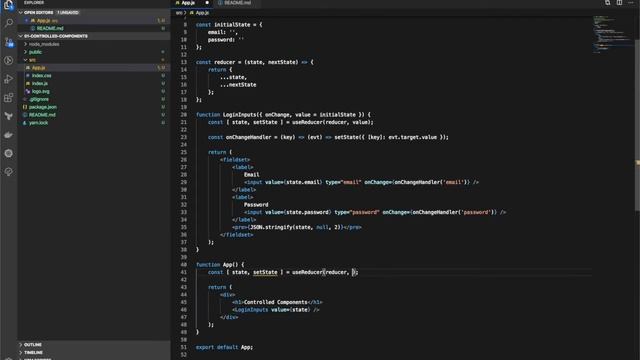This screenshot has width=640, height=360.
Task: Open the Run and Debug view
Action: [9, 79]
